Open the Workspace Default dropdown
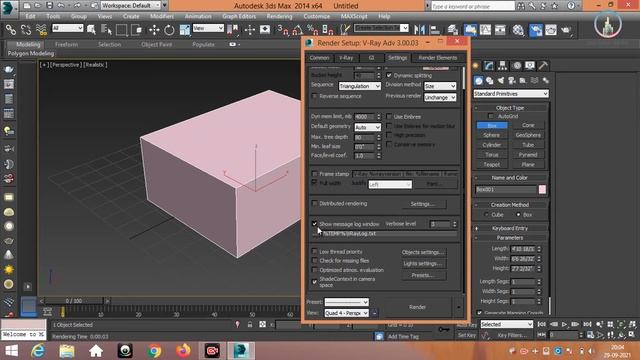This screenshot has height=360, width=640. tap(131, 6)
